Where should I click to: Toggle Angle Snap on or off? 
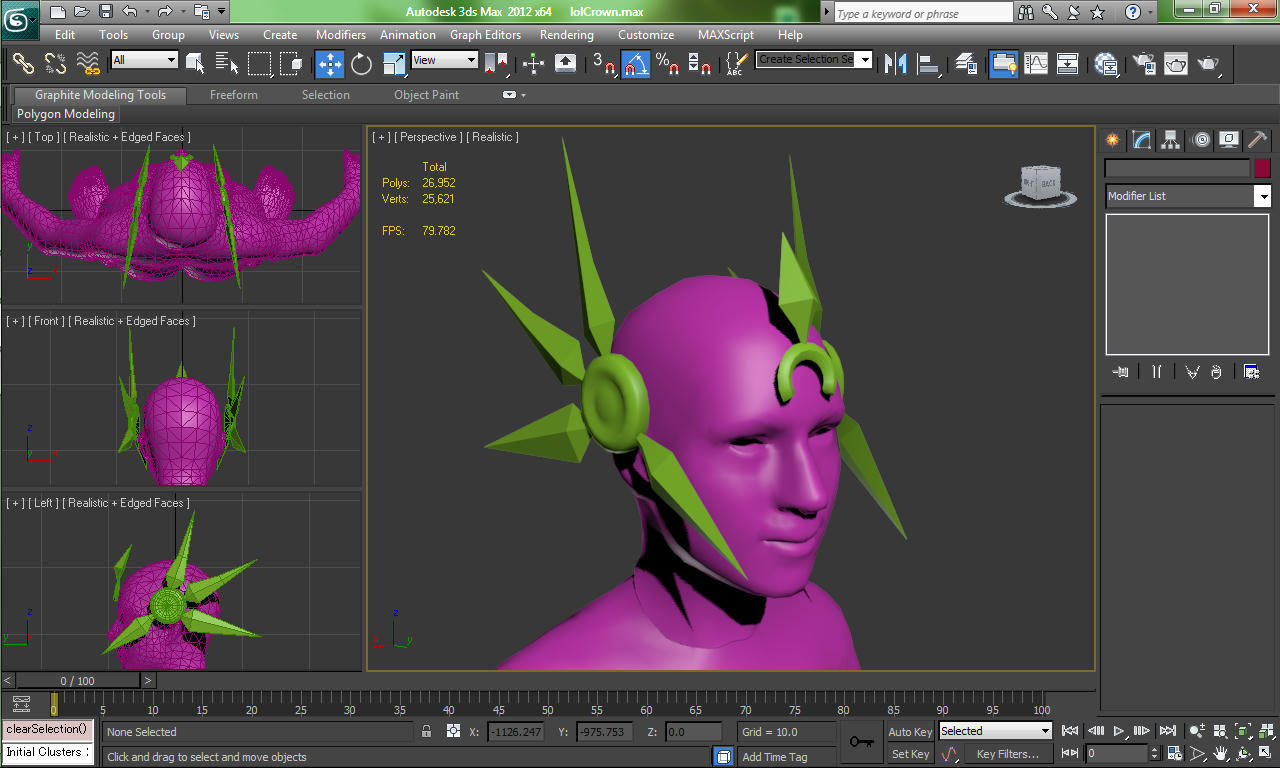pyautogui.click(x=636, y=63)
